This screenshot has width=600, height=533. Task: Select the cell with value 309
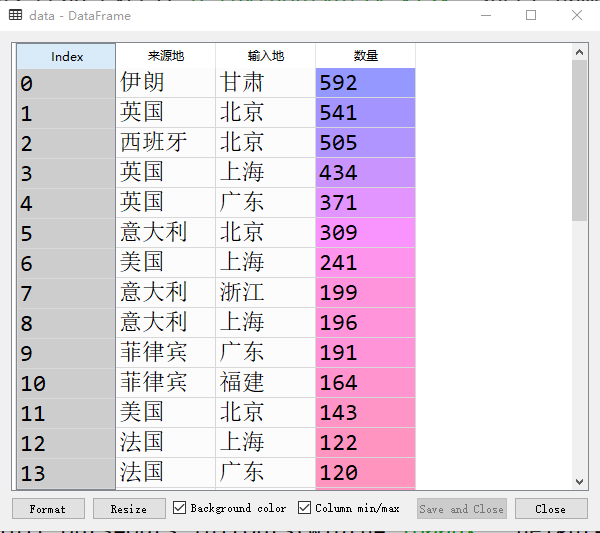[365, 233]
